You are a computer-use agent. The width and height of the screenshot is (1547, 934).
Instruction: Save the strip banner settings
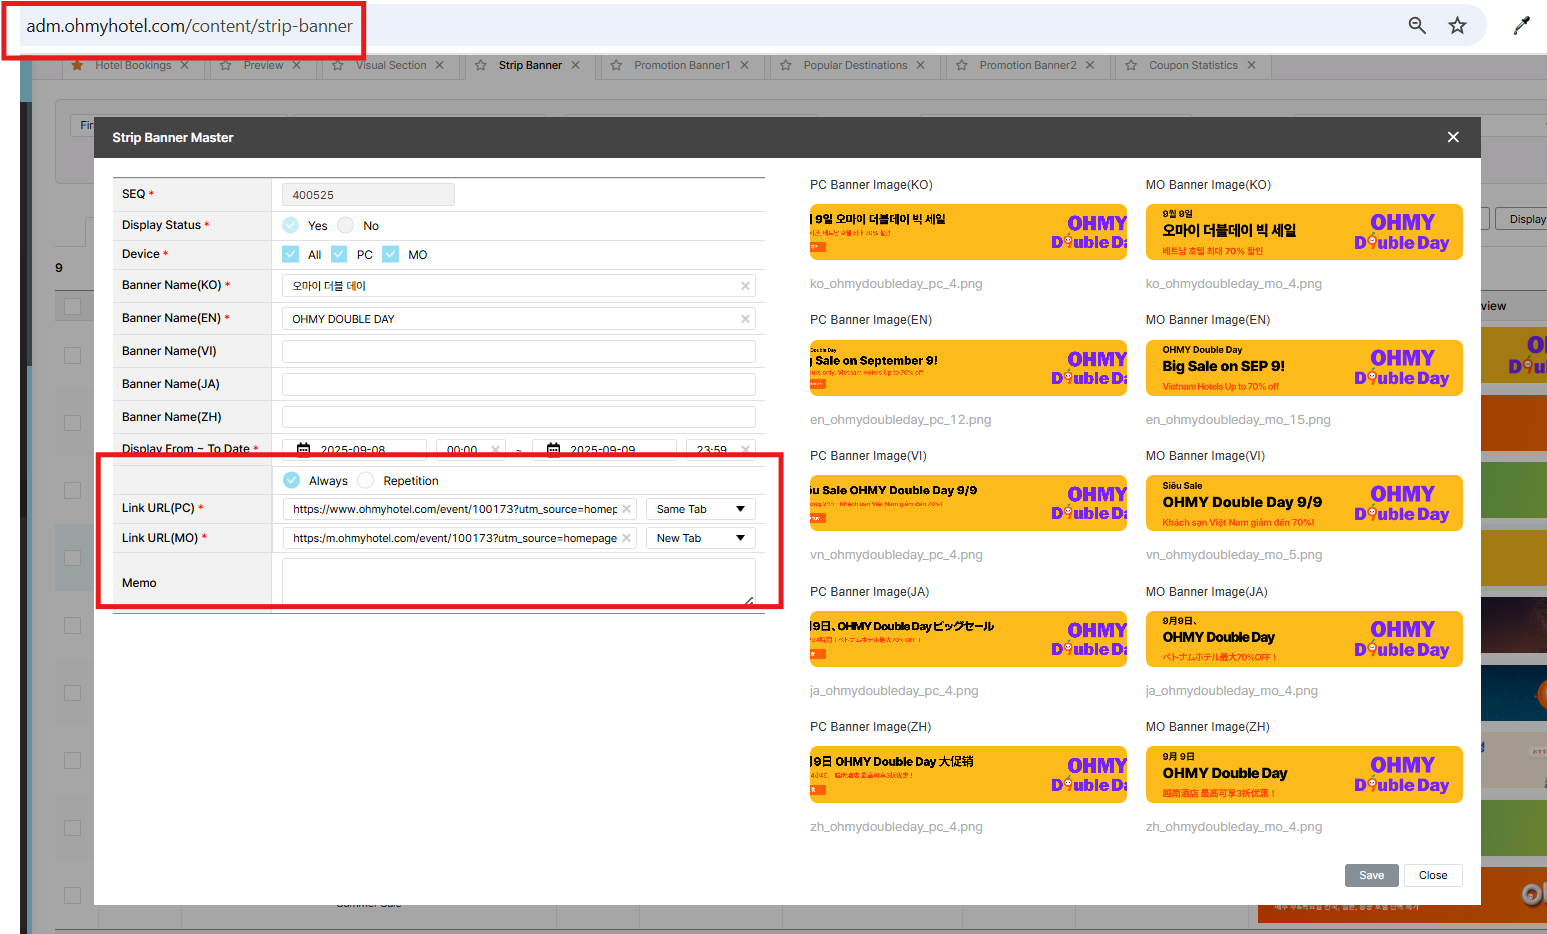1371,875
